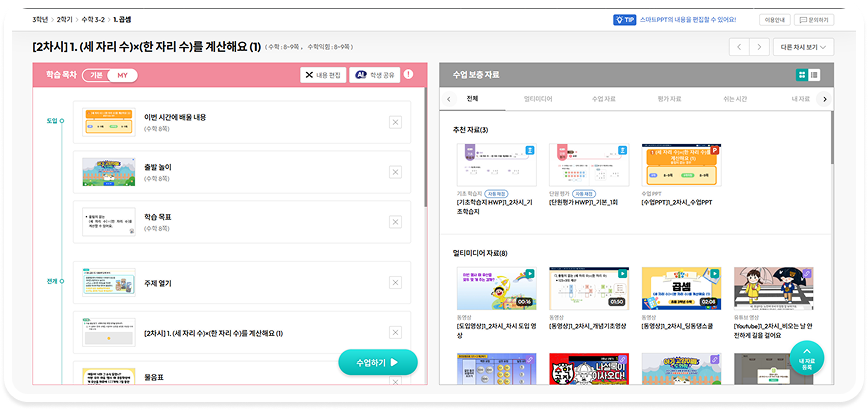The width and height of the screenshot is (868, 410).
Task: Open the 수업 자료 tab
Action: [603, 99]
